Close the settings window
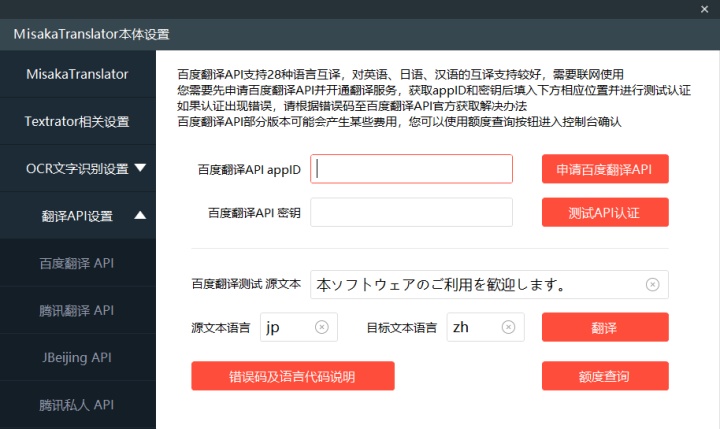This screenshot has height=429, width=720. tap(704, 9)
